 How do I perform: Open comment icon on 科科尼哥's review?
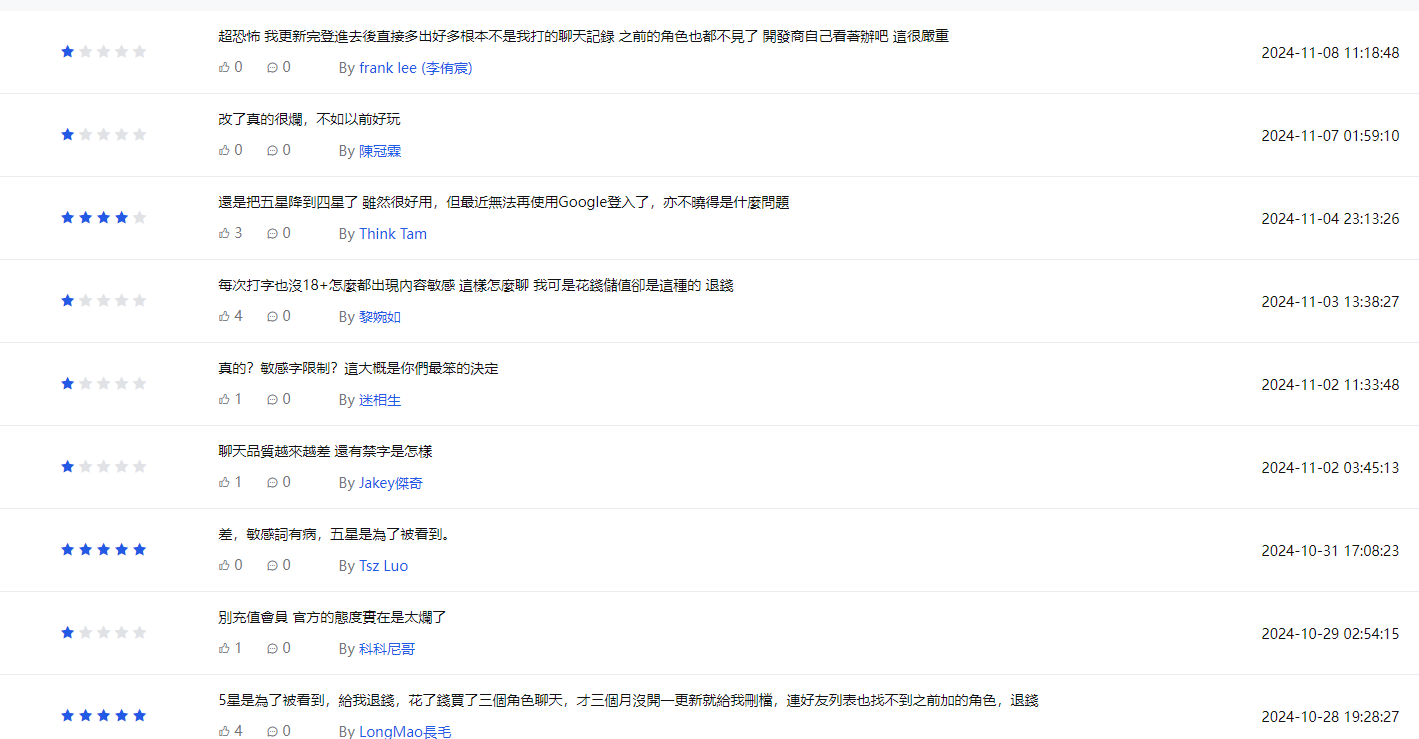pyautogui.click(x=272, y=648)
